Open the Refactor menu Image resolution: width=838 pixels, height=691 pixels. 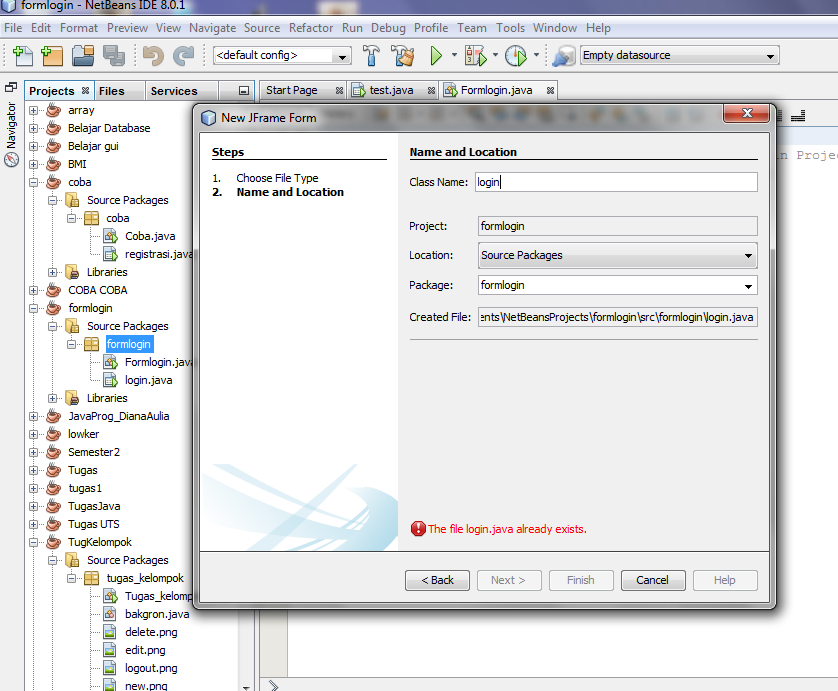(x=311, y=28)
